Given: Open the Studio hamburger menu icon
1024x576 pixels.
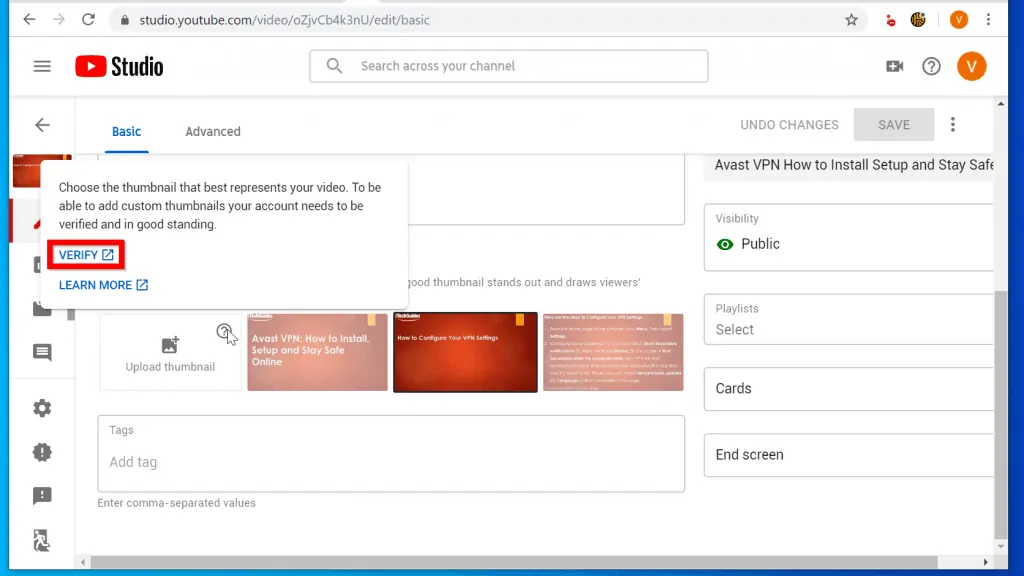Looking at the screenshot, I should pyautogui.click(x=42, y=66).
